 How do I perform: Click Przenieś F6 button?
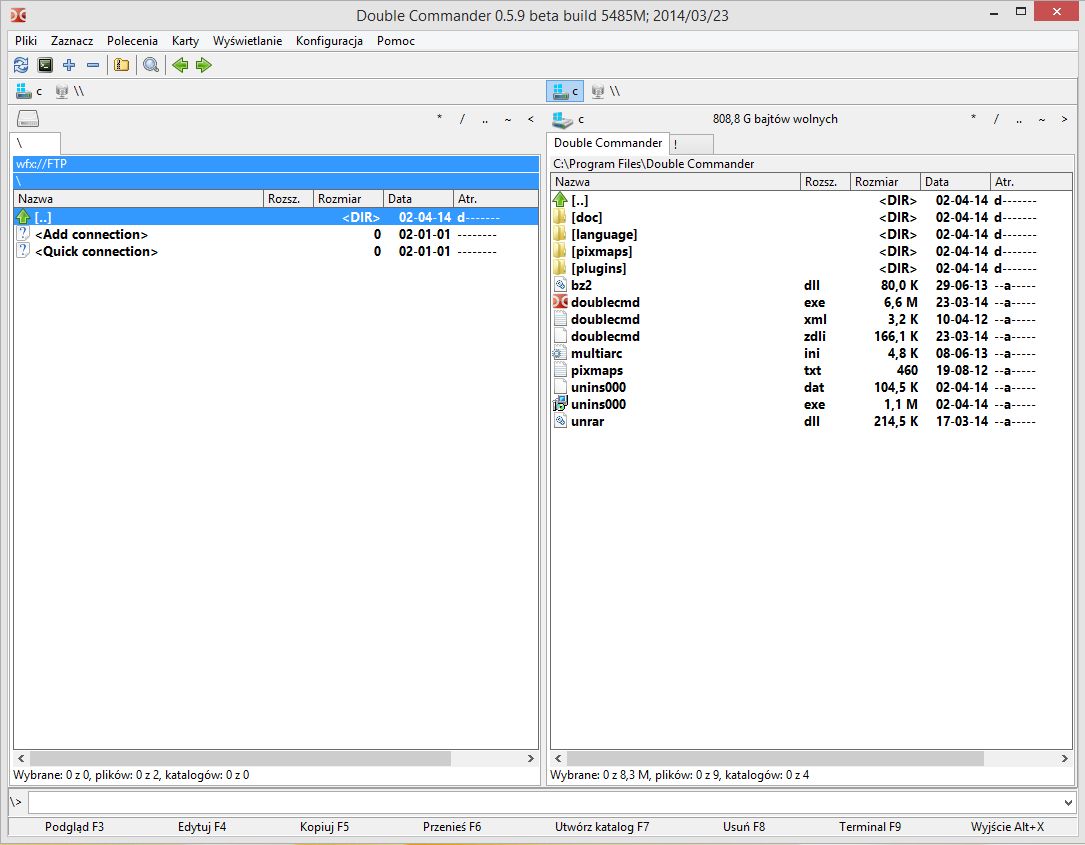452,826
